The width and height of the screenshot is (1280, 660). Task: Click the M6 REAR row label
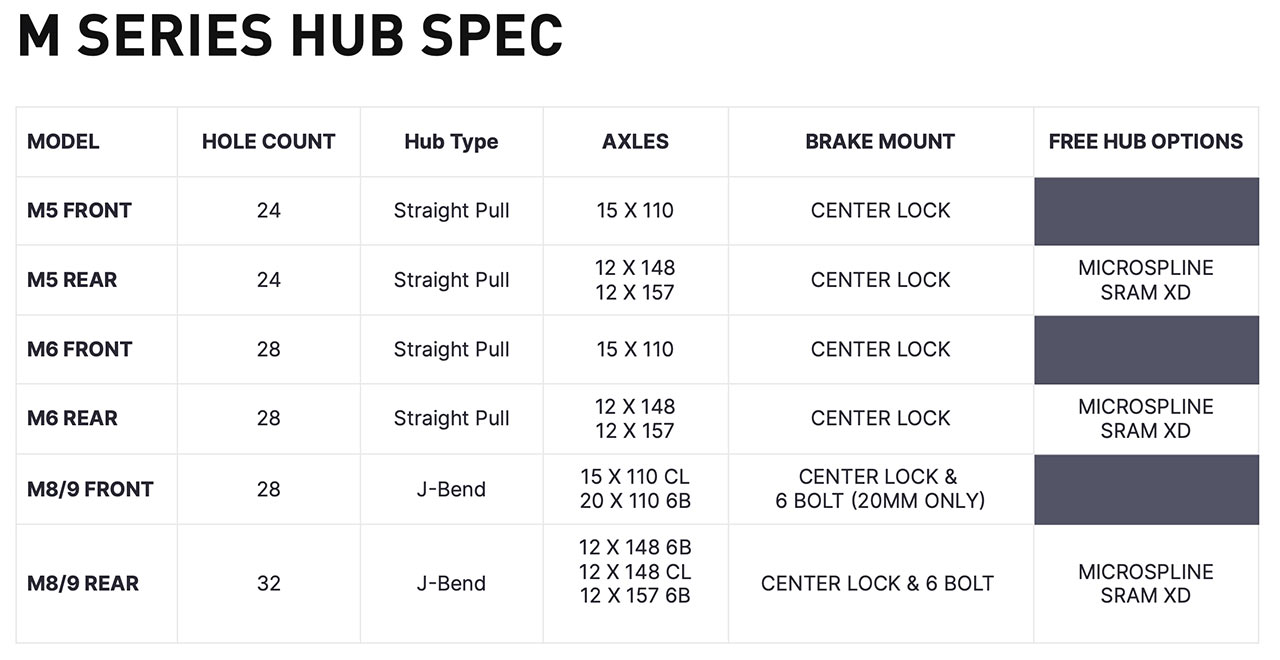coord(72,419)
